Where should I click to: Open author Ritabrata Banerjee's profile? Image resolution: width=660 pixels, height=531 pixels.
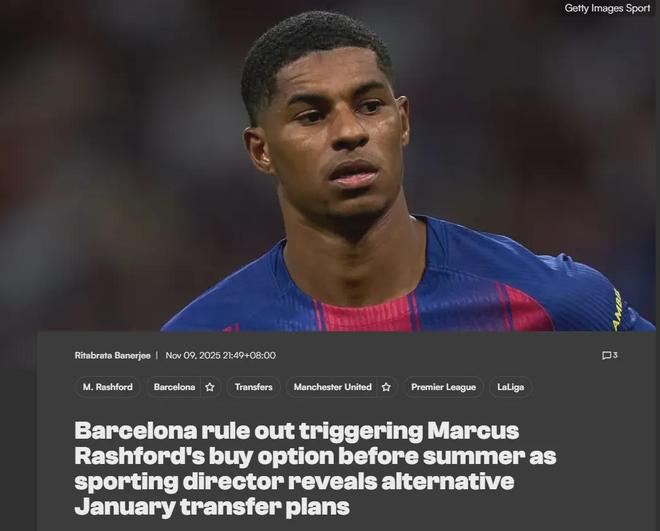coord(112,356)
